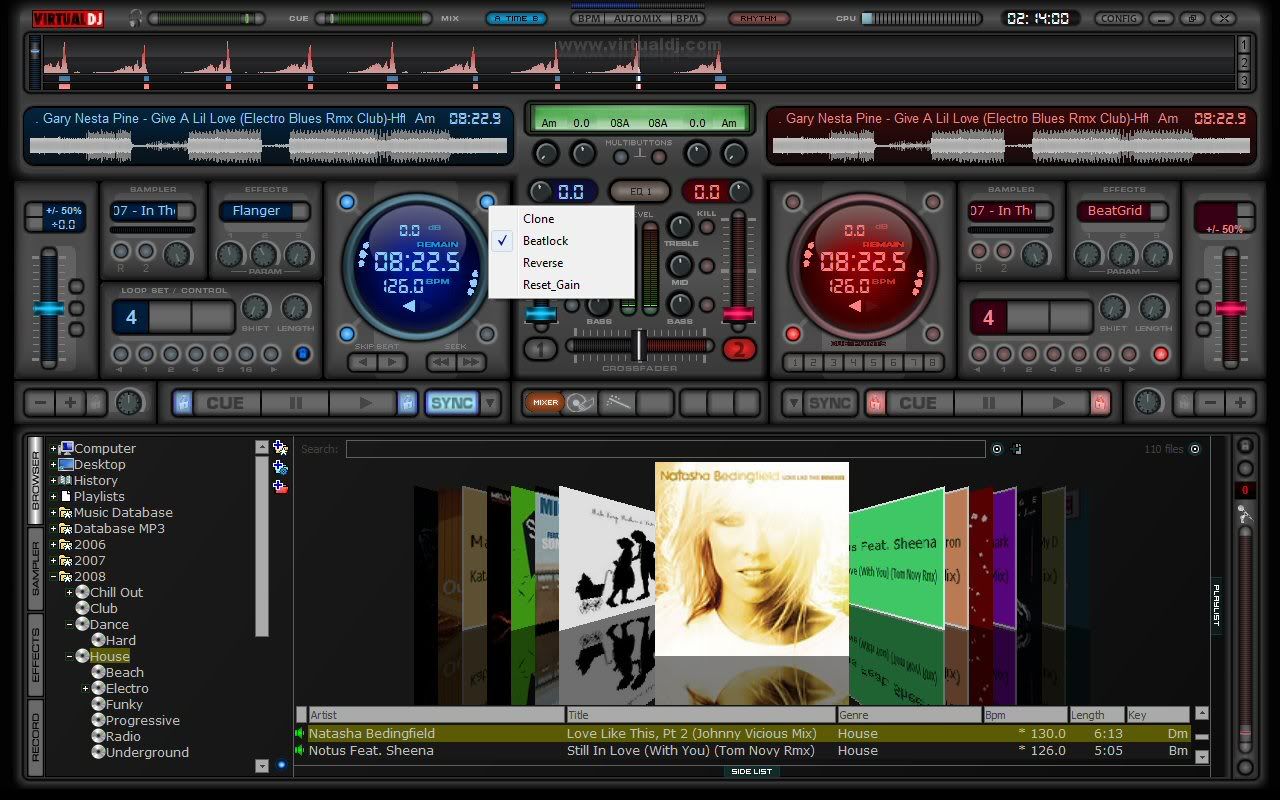1280x800 pixels.
Task: Open the BeatGrid effect dropdown
Action: pyautogui.click(x=1158, y=211)
